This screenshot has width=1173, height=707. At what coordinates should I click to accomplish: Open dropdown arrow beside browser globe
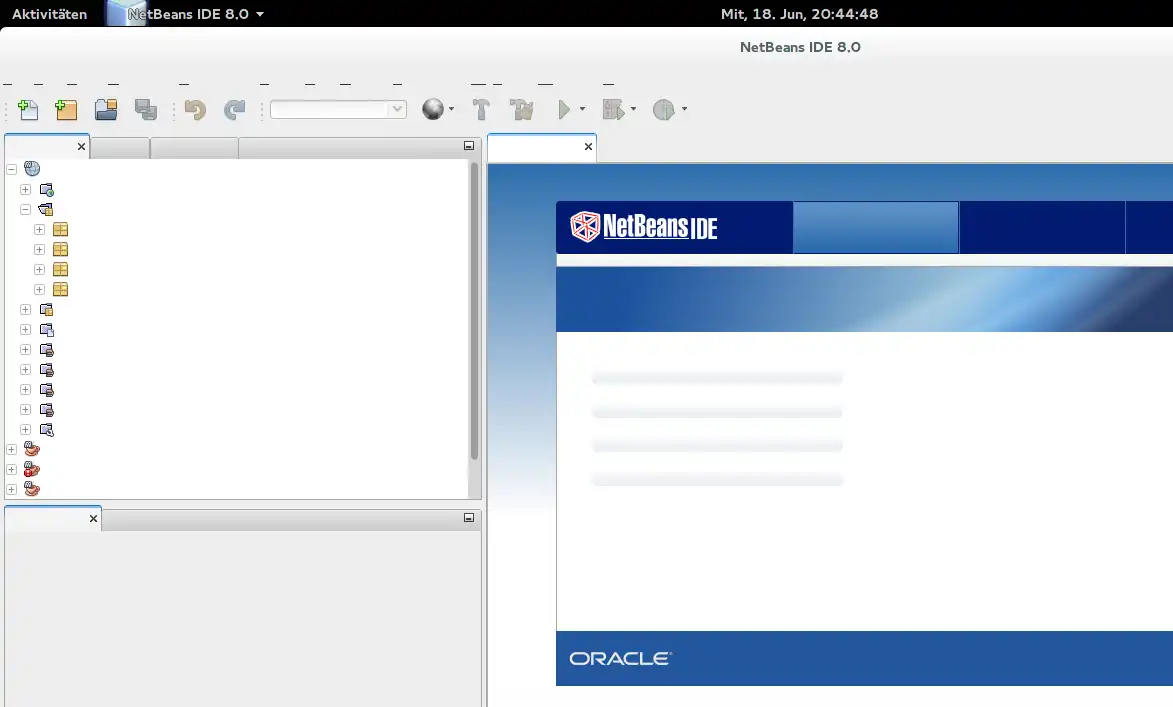coord(451,109)
